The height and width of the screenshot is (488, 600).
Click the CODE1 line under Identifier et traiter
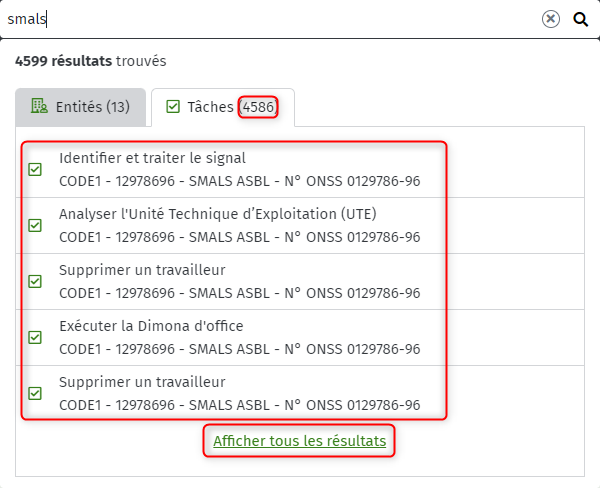[x=240, y=181]
